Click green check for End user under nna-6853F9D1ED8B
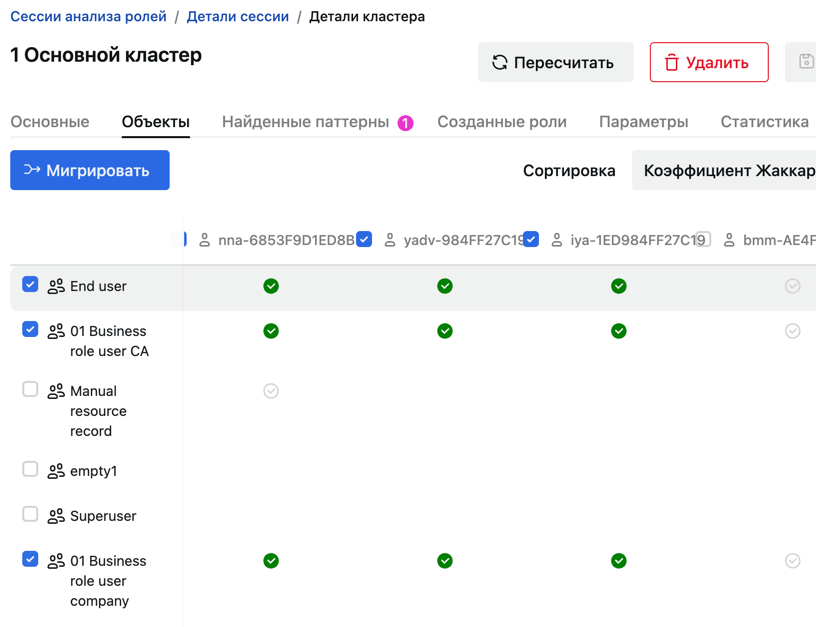Screen dimensions: 816x627 point(271,286)
